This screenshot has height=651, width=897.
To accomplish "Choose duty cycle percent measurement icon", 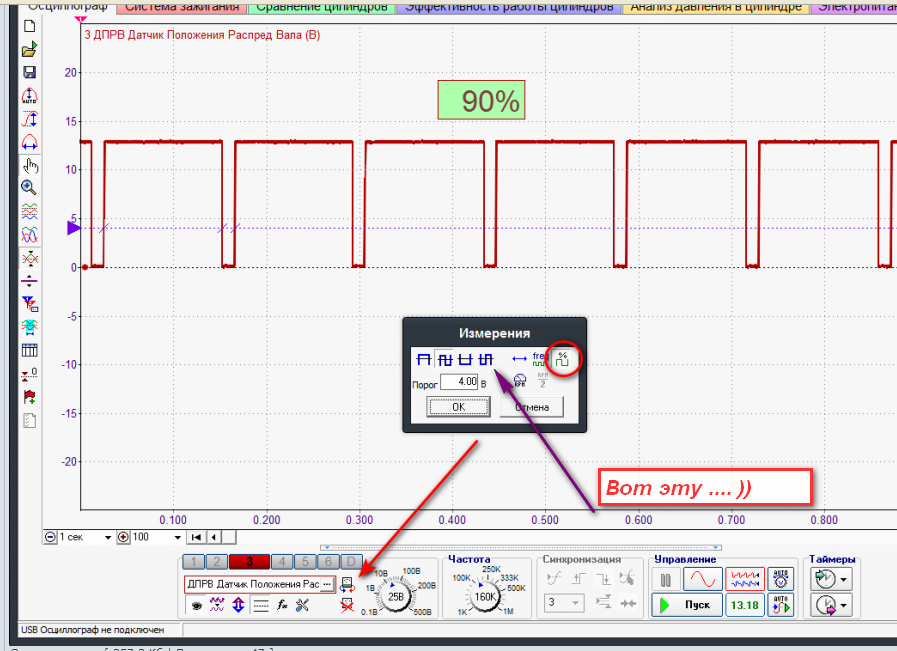I will [563, 359].
